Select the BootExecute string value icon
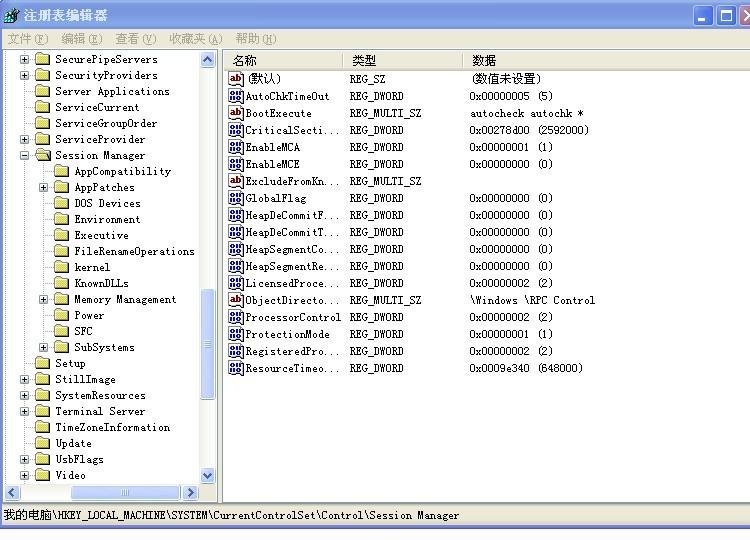The height and width of the screenshot is (540, 750). (236, 113)
